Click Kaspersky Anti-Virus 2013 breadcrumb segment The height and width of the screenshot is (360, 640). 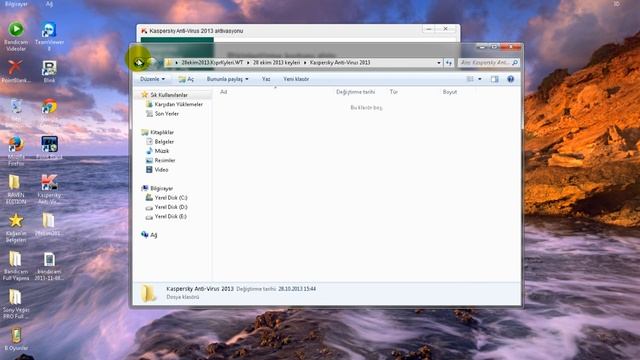pos(340,62)
